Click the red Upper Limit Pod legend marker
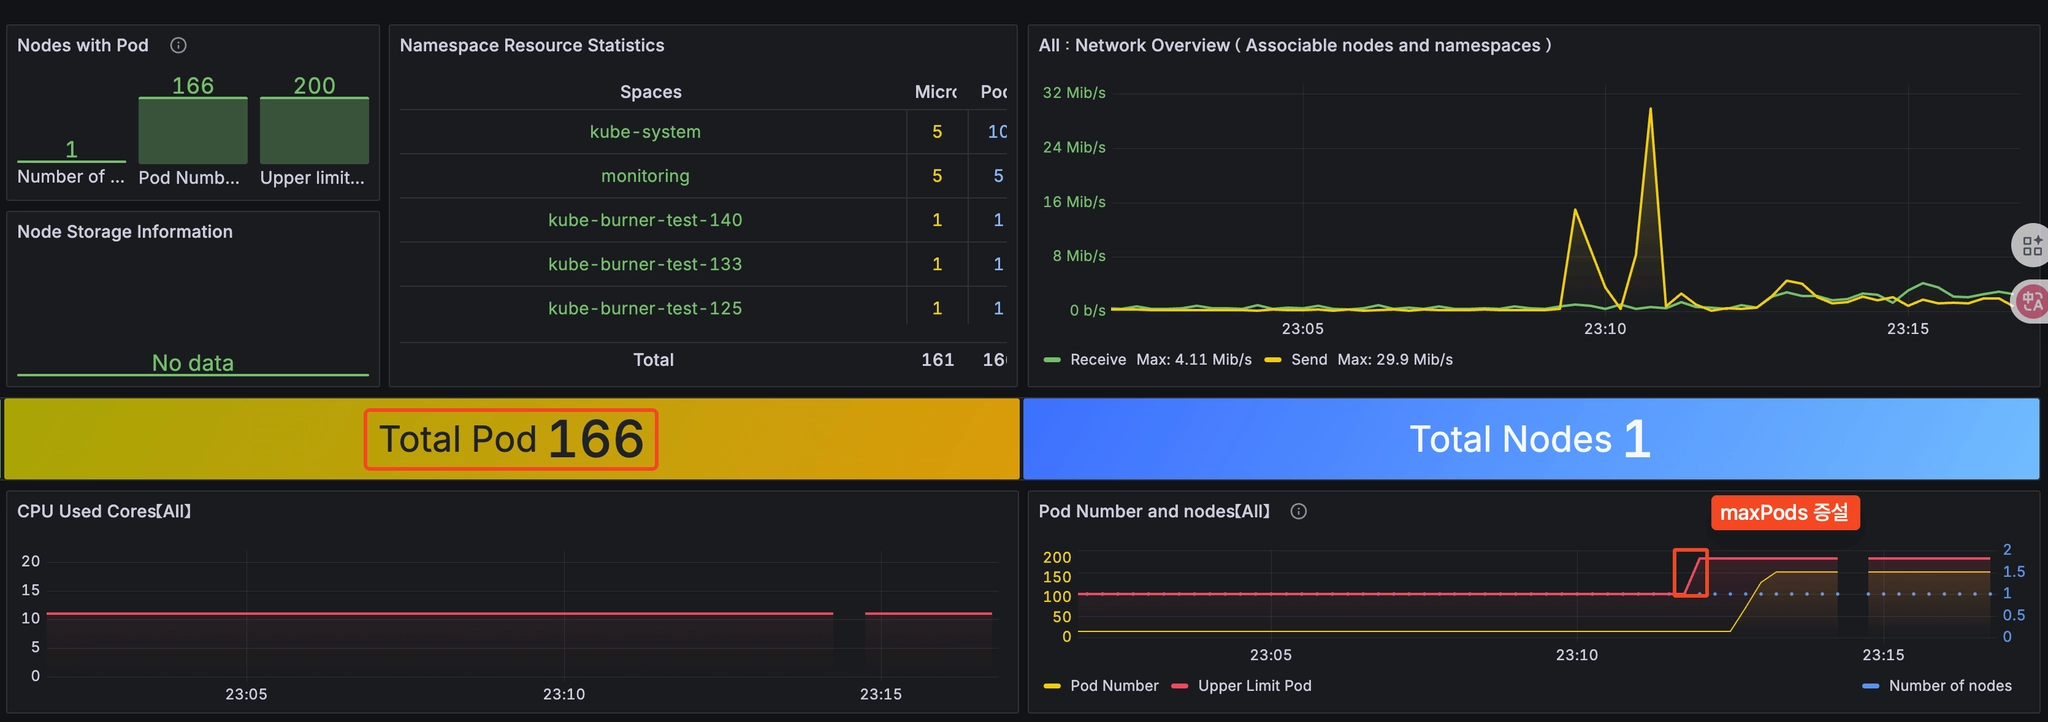This screenshot has width=2048, height=722. (1180, 686)
